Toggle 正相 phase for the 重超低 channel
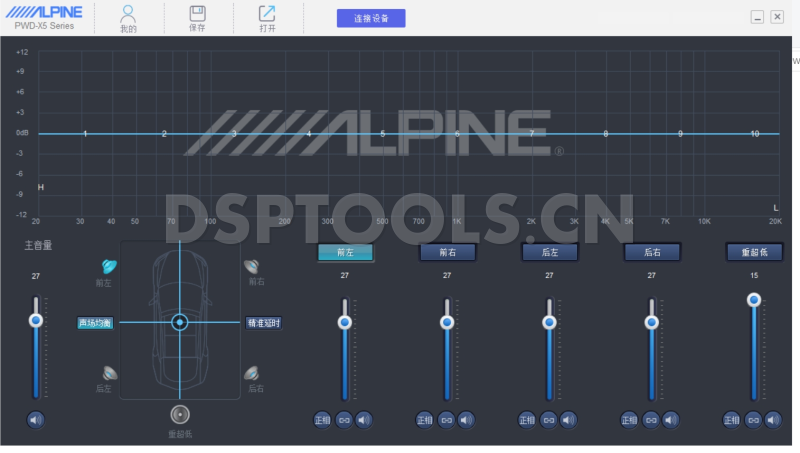This screenshot has height=453, width=800. (731, 420)
